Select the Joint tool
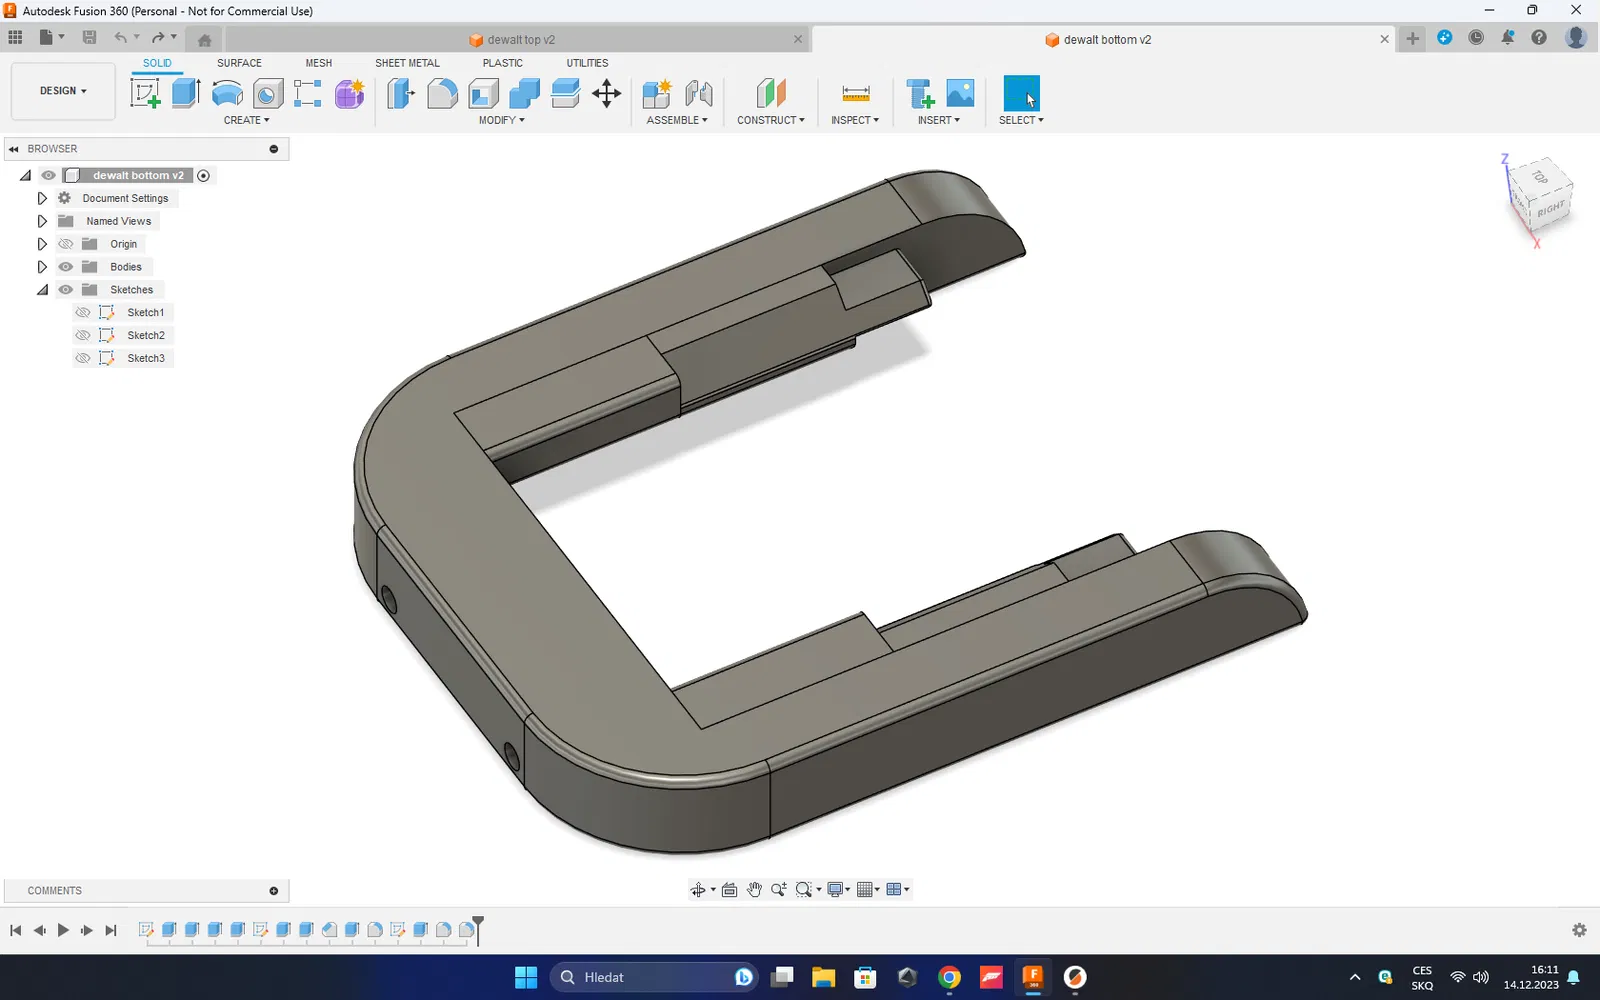The image size is (1600, 1000). tap(699, 94)
